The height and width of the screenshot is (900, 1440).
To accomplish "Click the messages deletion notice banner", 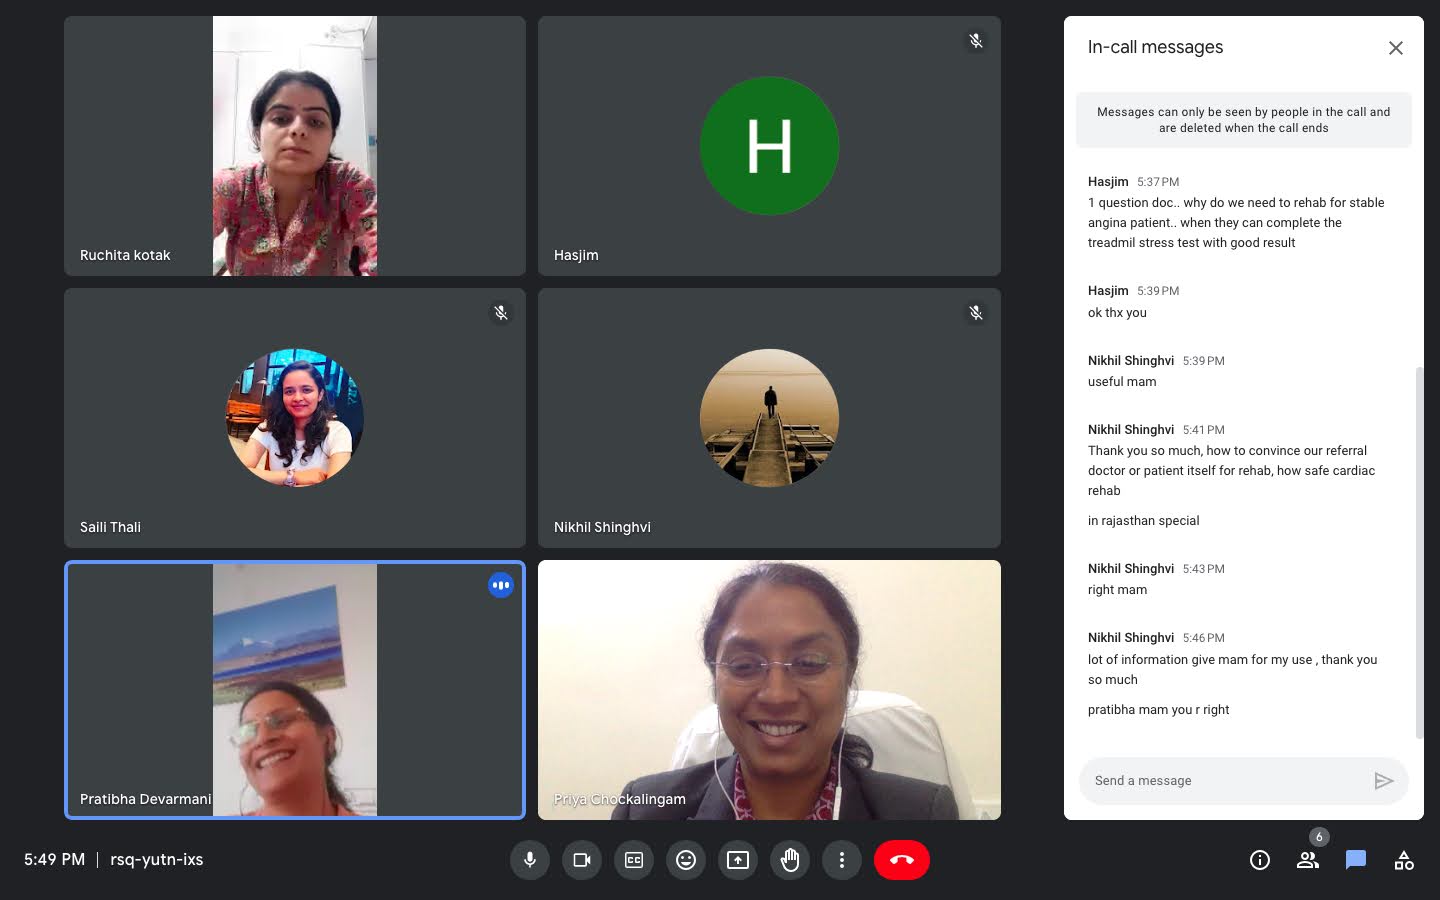I will coord(1244,120).
